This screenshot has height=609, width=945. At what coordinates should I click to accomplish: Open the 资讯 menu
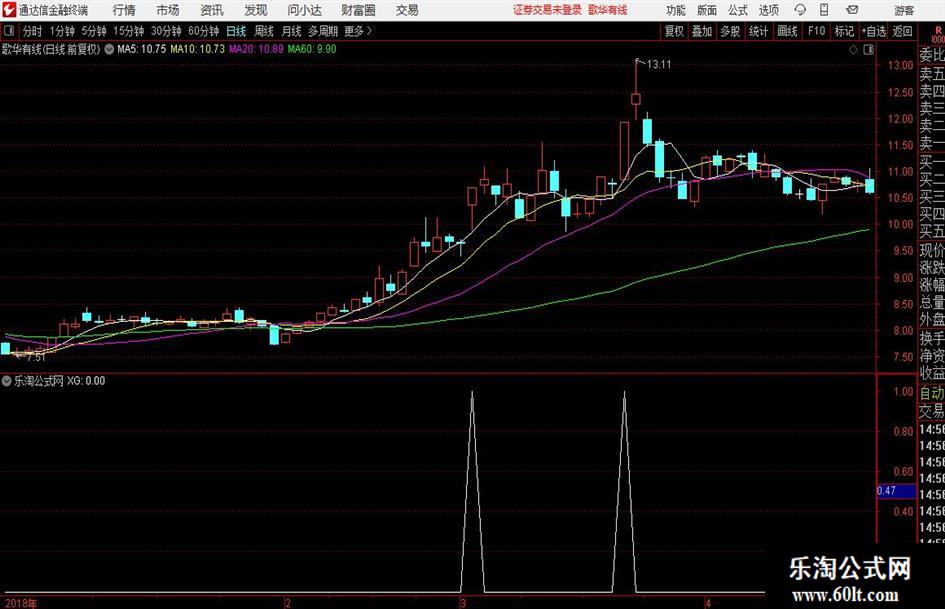coord(212,10)
